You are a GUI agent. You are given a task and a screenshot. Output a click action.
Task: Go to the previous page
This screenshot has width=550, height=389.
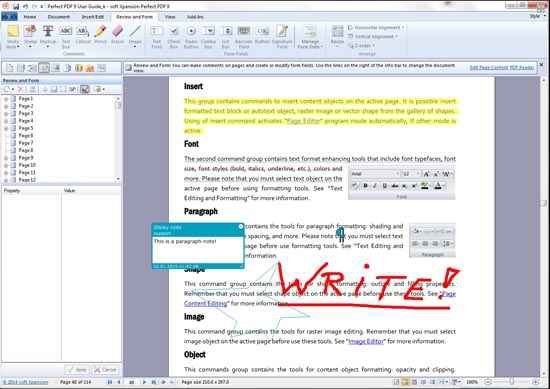coord(119,382)
